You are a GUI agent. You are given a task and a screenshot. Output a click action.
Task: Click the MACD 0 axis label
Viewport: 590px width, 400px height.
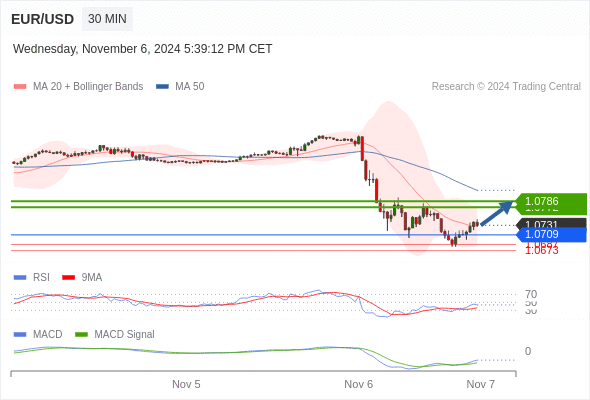pyautogui.click(x=528, y=351)
